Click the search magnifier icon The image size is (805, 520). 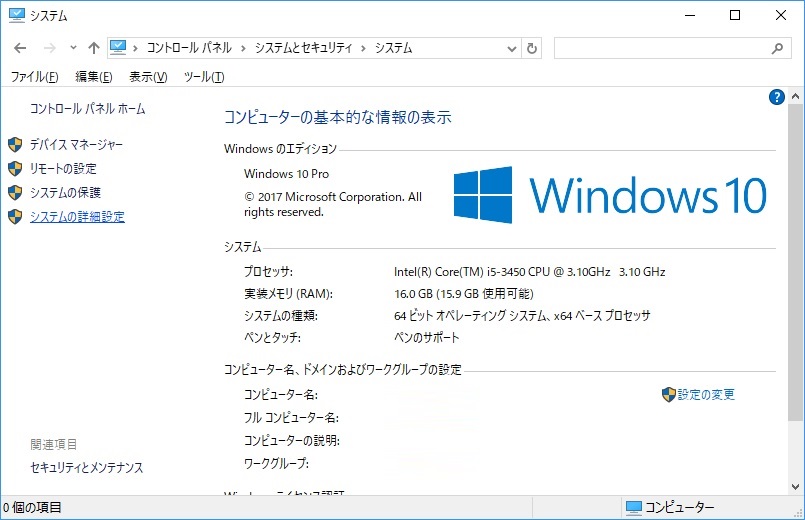[777, 49]
